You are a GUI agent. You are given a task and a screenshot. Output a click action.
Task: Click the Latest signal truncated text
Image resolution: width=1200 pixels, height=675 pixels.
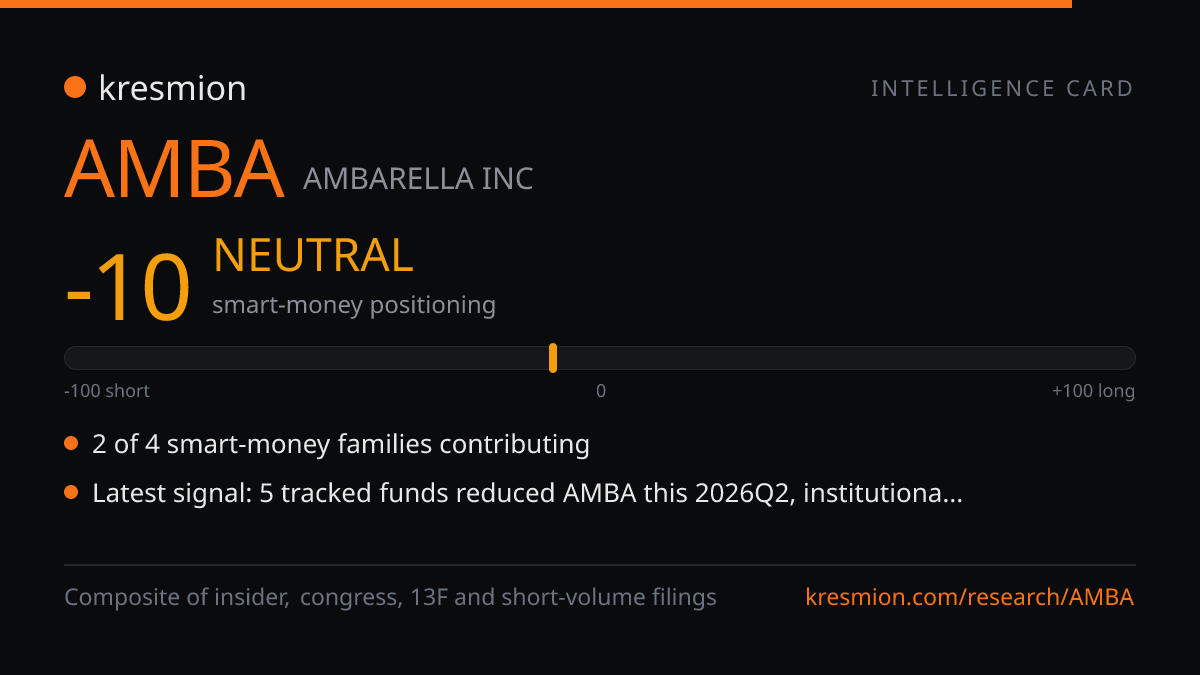point(527,493)
